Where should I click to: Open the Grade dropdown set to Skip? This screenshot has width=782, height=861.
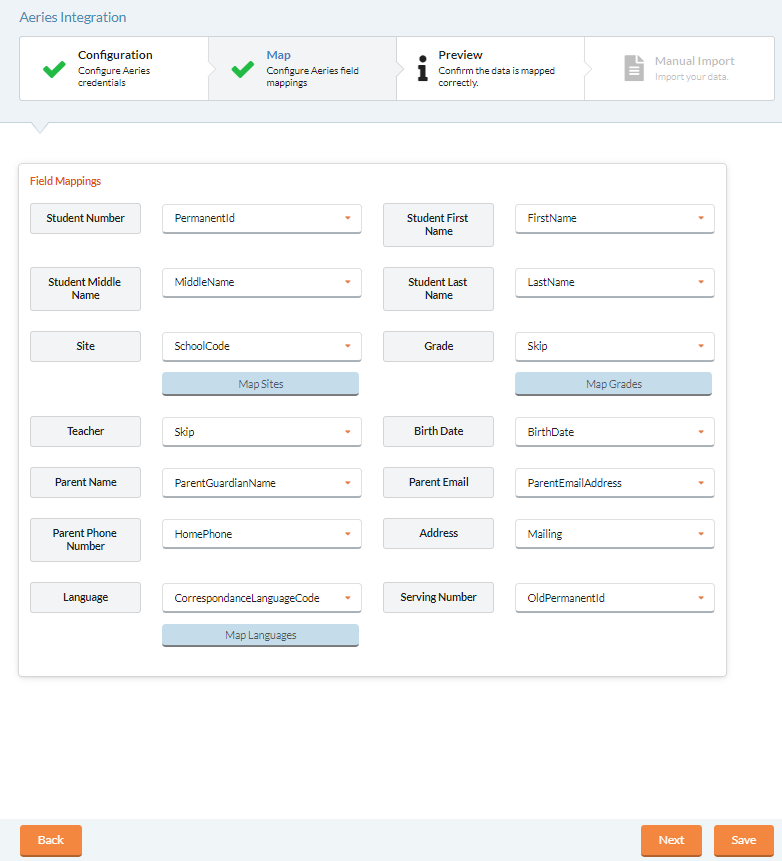pos(615,346)
